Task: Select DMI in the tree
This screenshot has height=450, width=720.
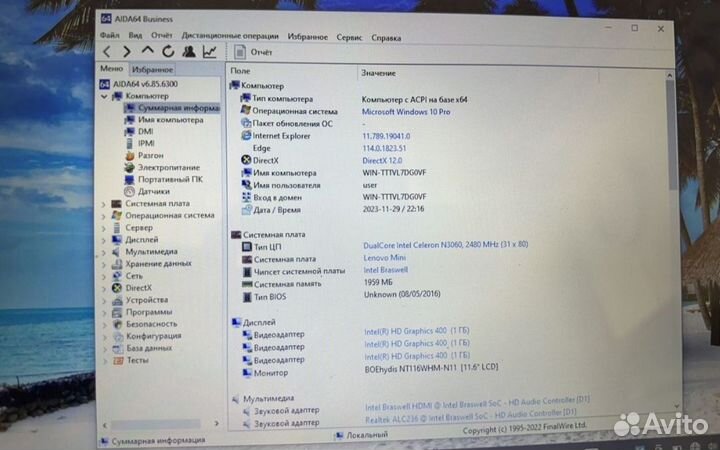Action: tap(146, 131)
